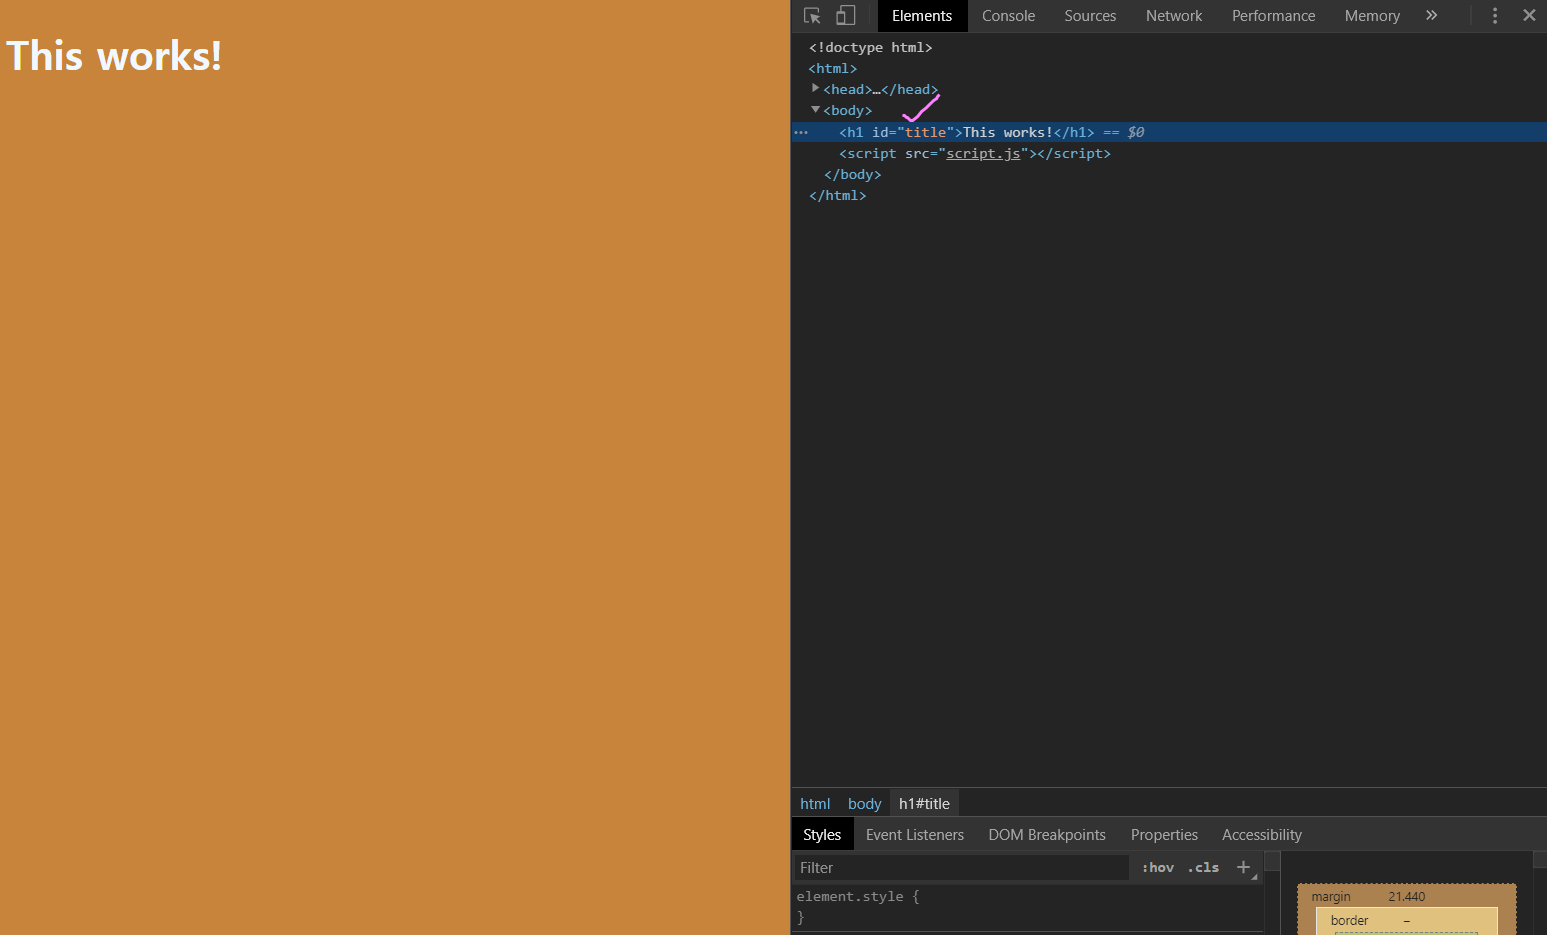
Task: Select html in the breadcrumb bar
Action: coord(815,804)
